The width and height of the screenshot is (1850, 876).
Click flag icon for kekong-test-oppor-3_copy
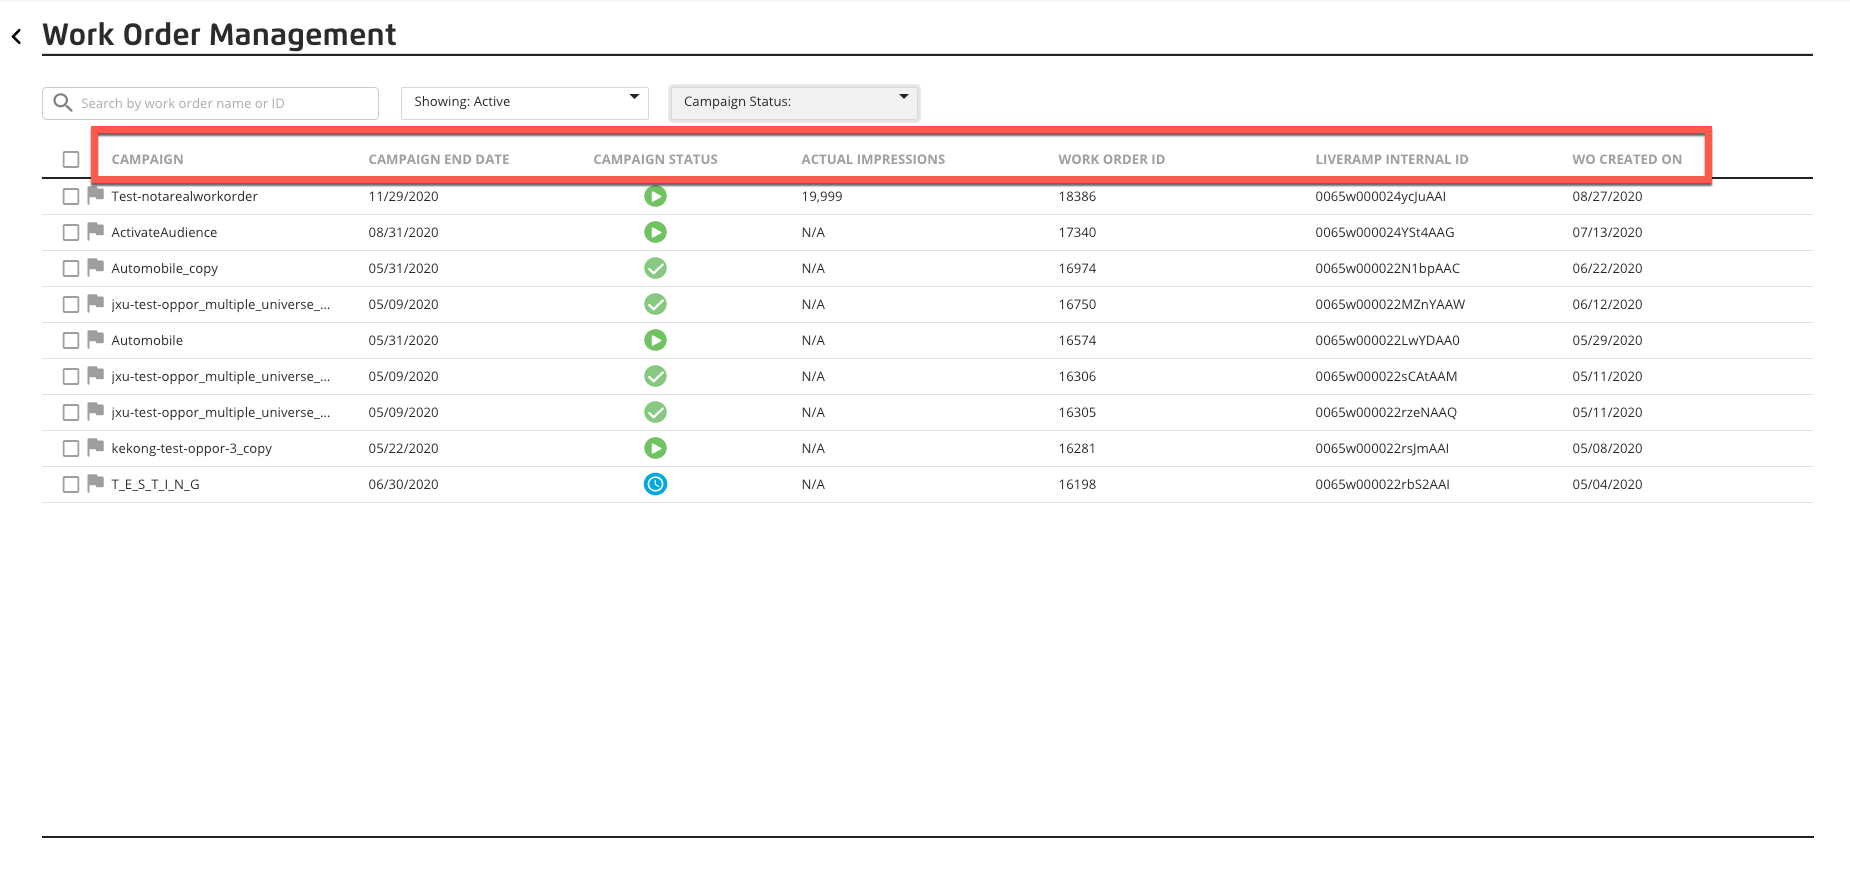pyautogui.click(x=96, y=447)
